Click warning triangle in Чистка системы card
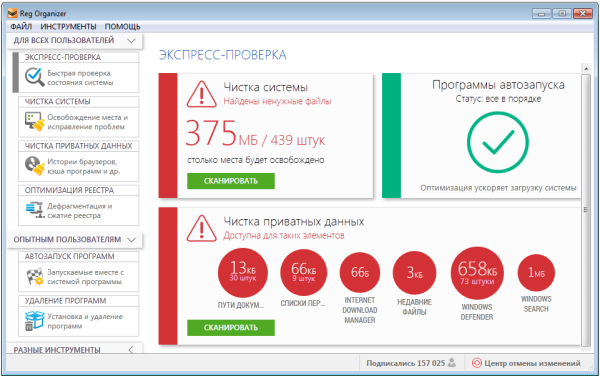Image resolution: width=600 pixels, height=379 pixels. [202, 94]
